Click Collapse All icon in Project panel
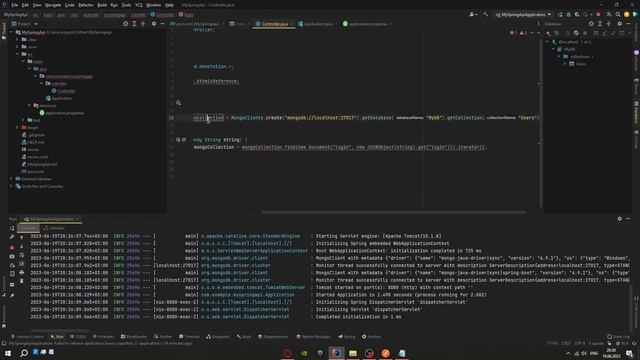This screenshot has width=640, height=360. [143, 24]
